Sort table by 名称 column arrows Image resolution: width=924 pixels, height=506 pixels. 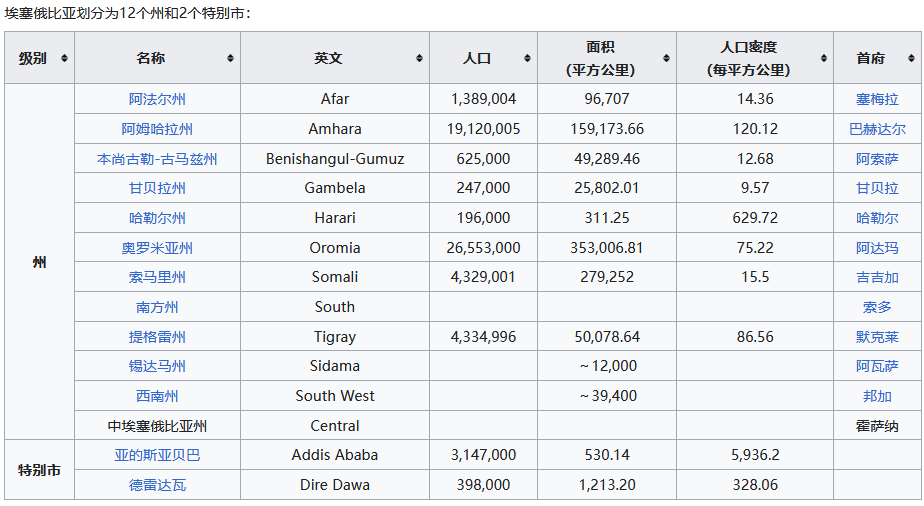pos(230,58)
